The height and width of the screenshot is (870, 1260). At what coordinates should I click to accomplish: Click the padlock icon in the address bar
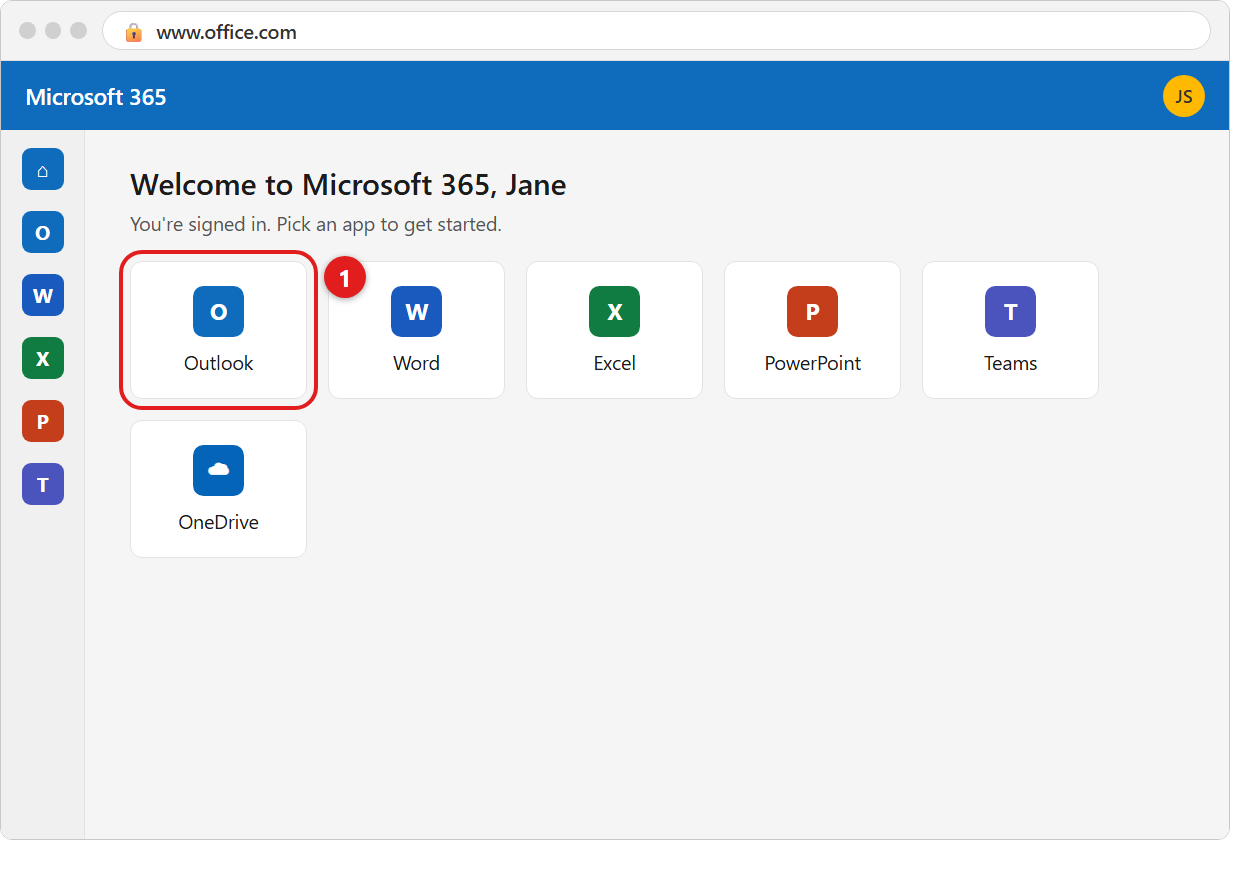pyautogui.click(x=134, y=32)
